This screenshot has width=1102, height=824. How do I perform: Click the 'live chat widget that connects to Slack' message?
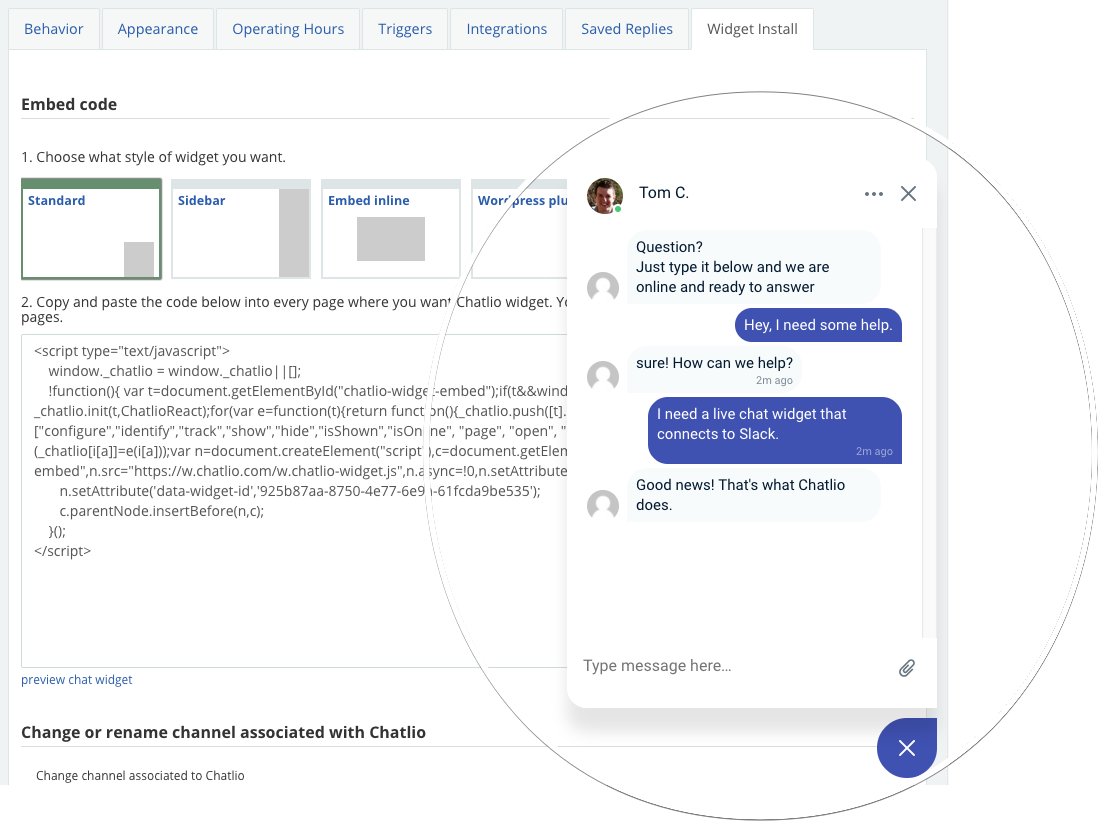coord(774,431)
